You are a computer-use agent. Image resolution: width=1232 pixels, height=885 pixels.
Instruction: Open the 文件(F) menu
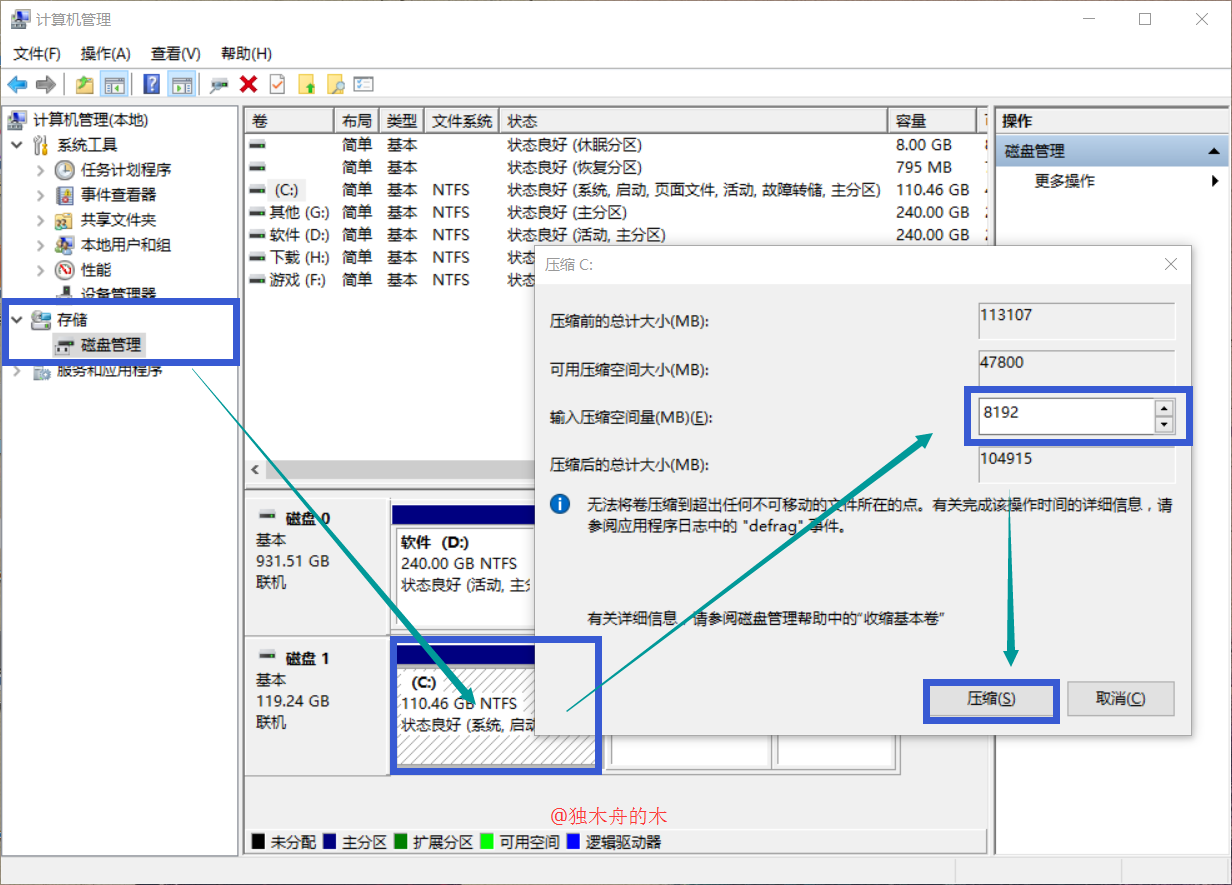coord(36,53)
